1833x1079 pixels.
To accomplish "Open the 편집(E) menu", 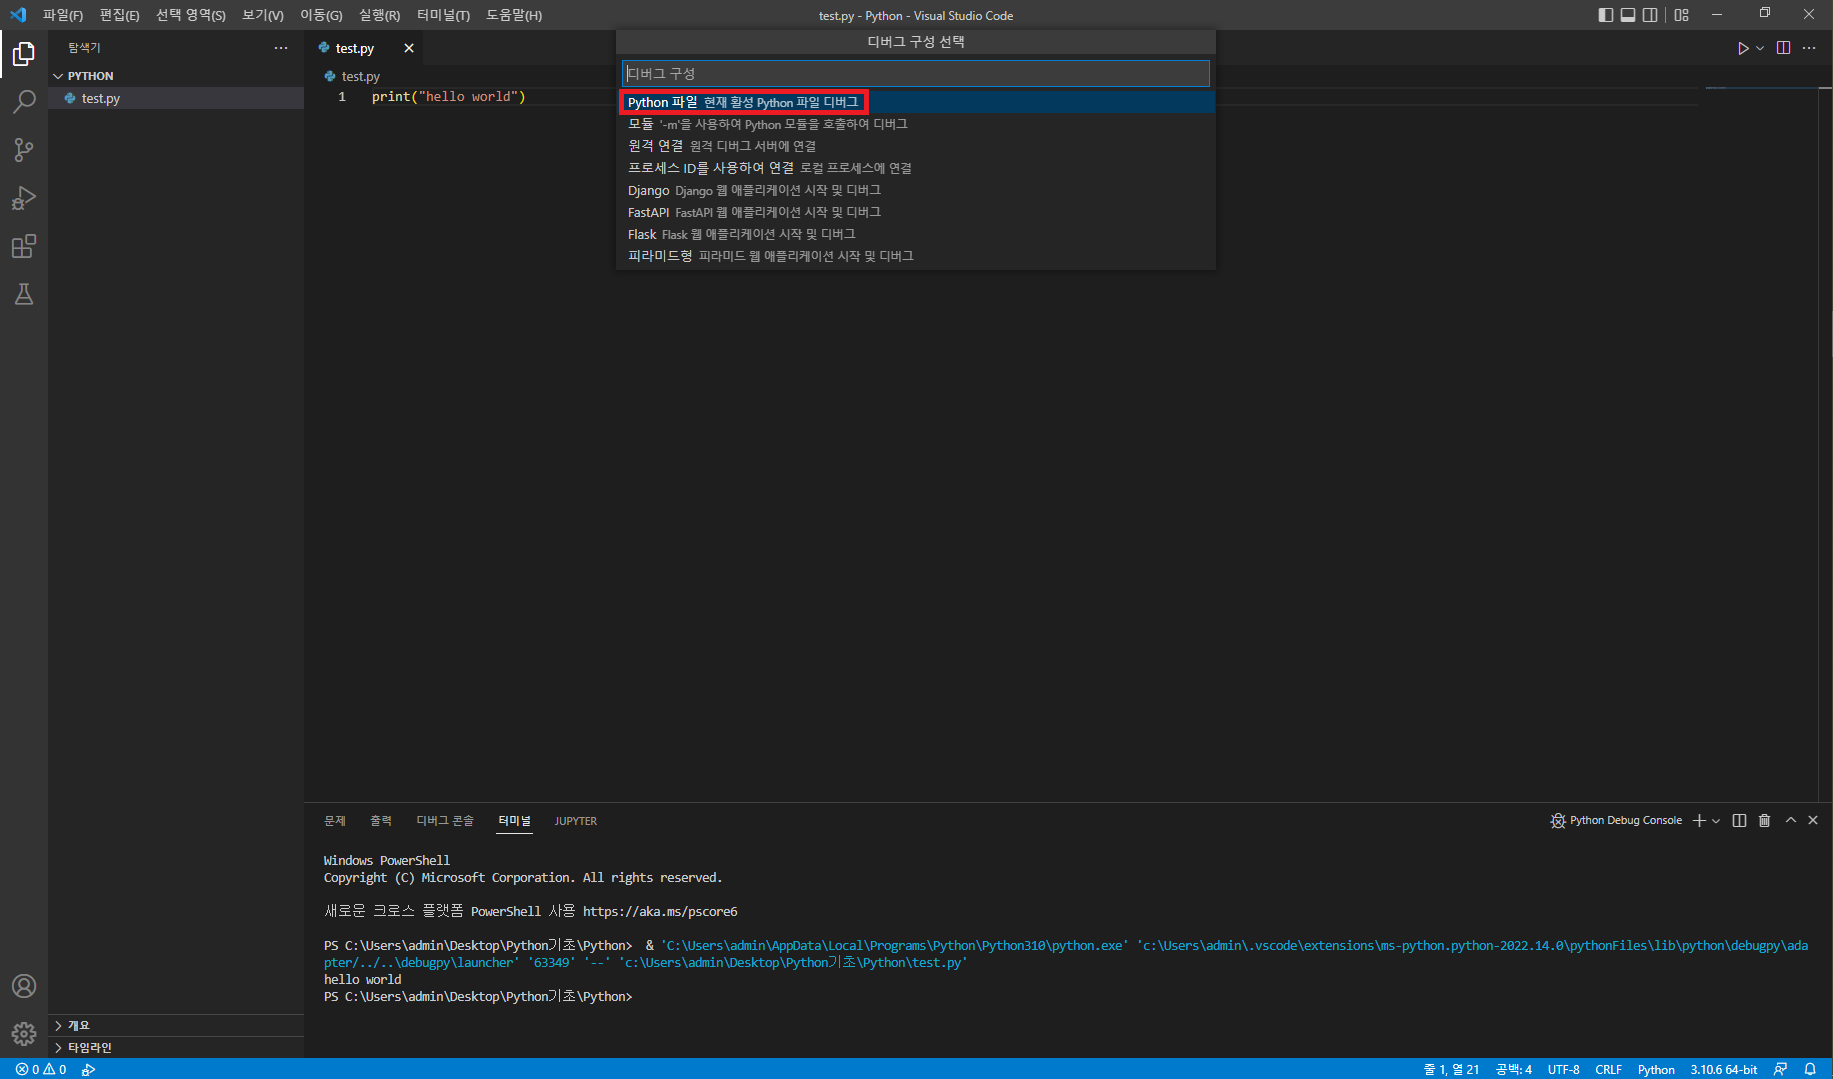I will click(119, 15).
